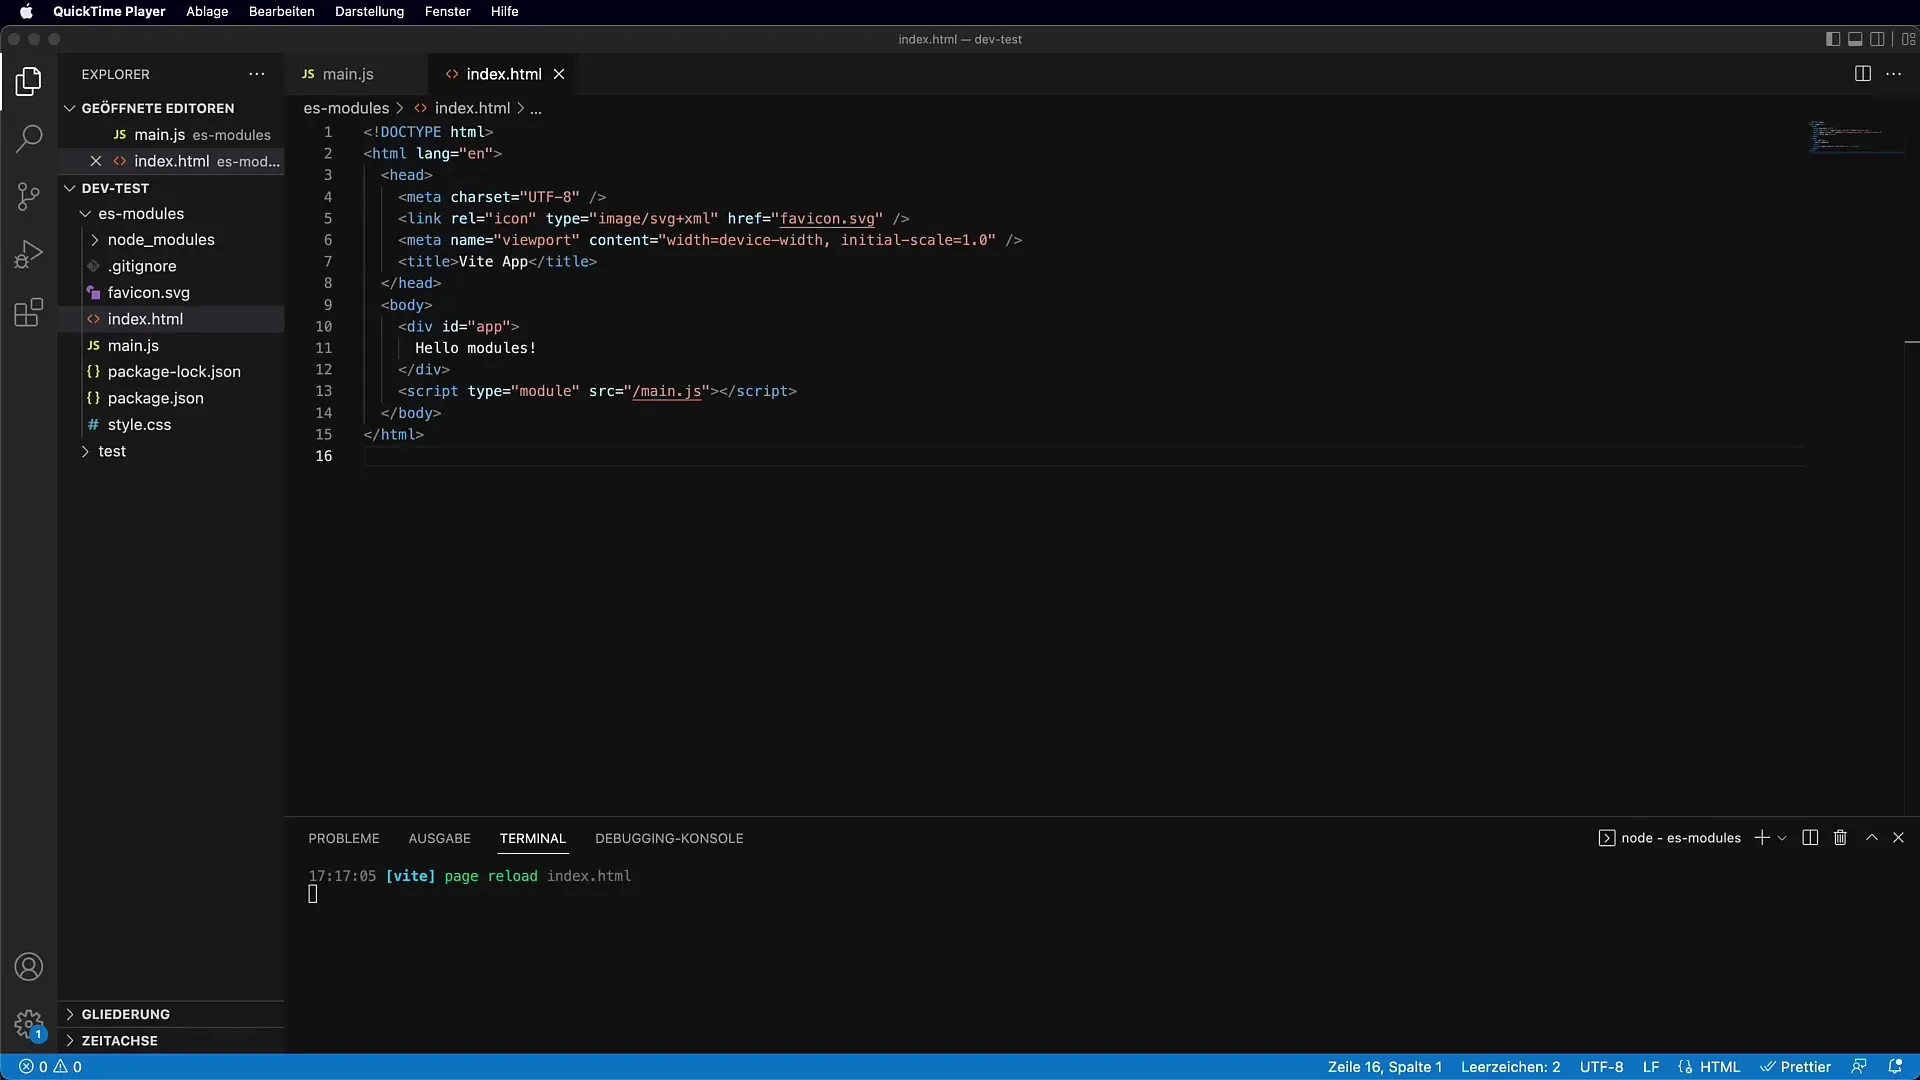Open .gitignore file in explorer
The height and width of the screenshot is (1080, 1920).
coord(142,266)
